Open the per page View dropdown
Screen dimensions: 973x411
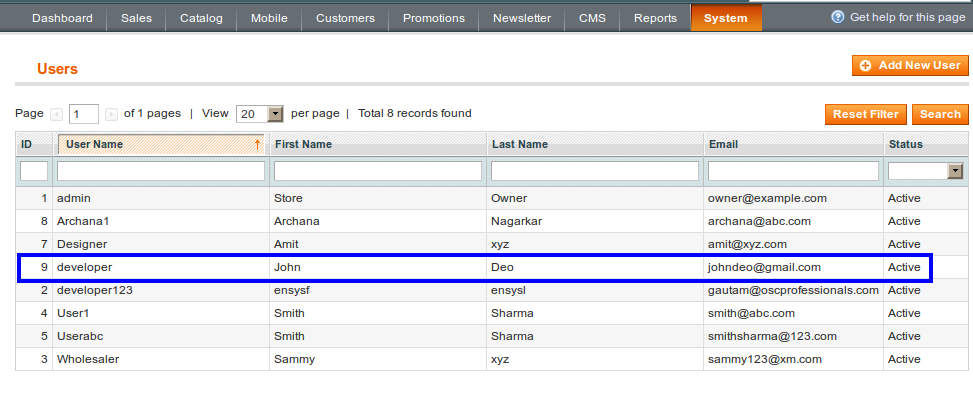275,114
